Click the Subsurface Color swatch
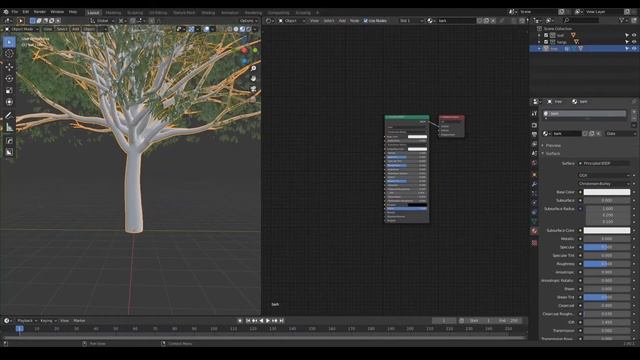This screenshot has height=360, width=640. (607, 230)
